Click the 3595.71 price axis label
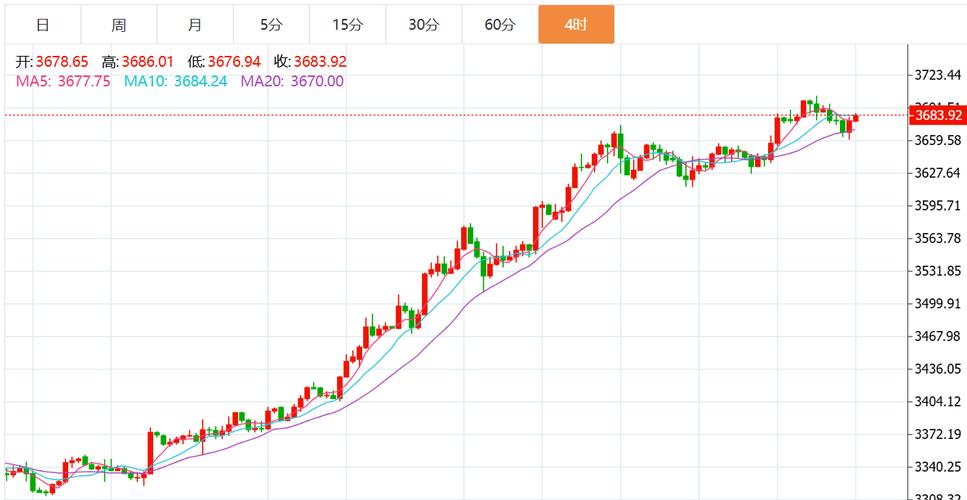967x500 pixels. click(937, 205)
